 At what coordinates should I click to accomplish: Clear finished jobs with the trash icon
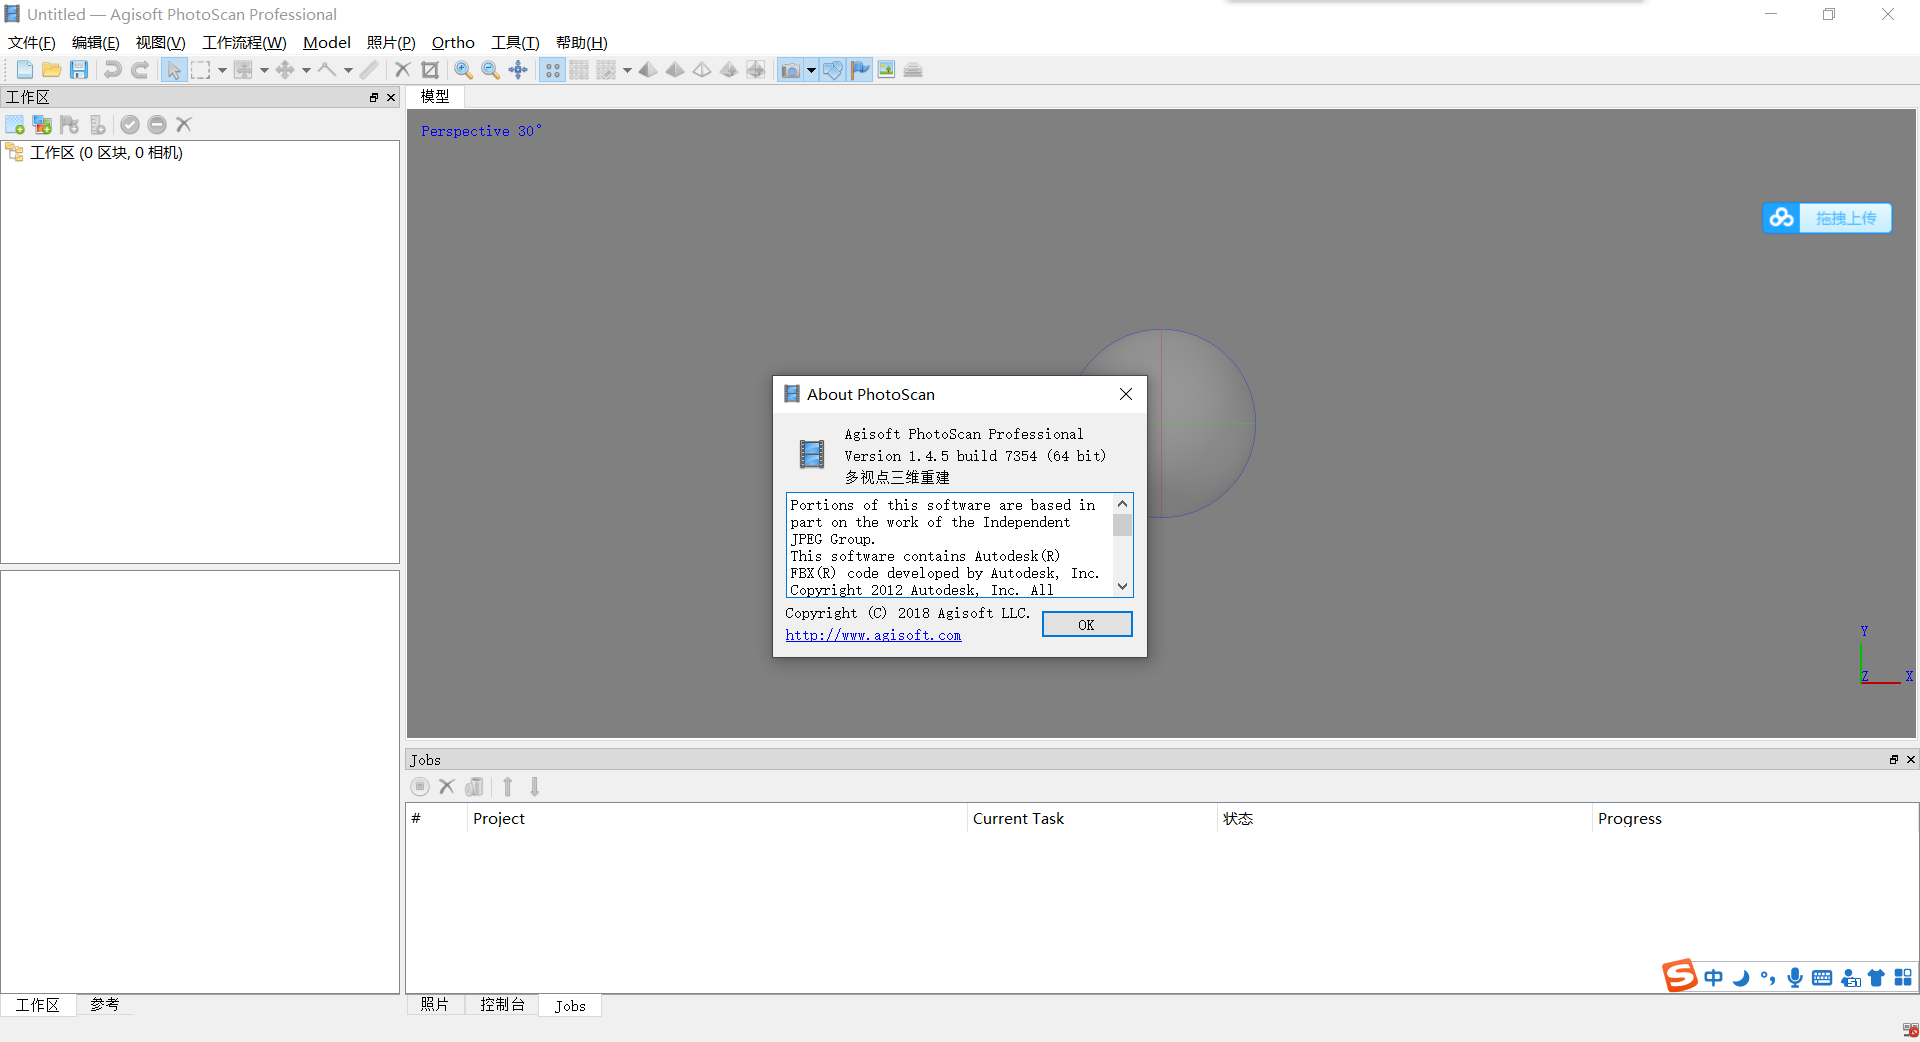(x=474, y=787)
